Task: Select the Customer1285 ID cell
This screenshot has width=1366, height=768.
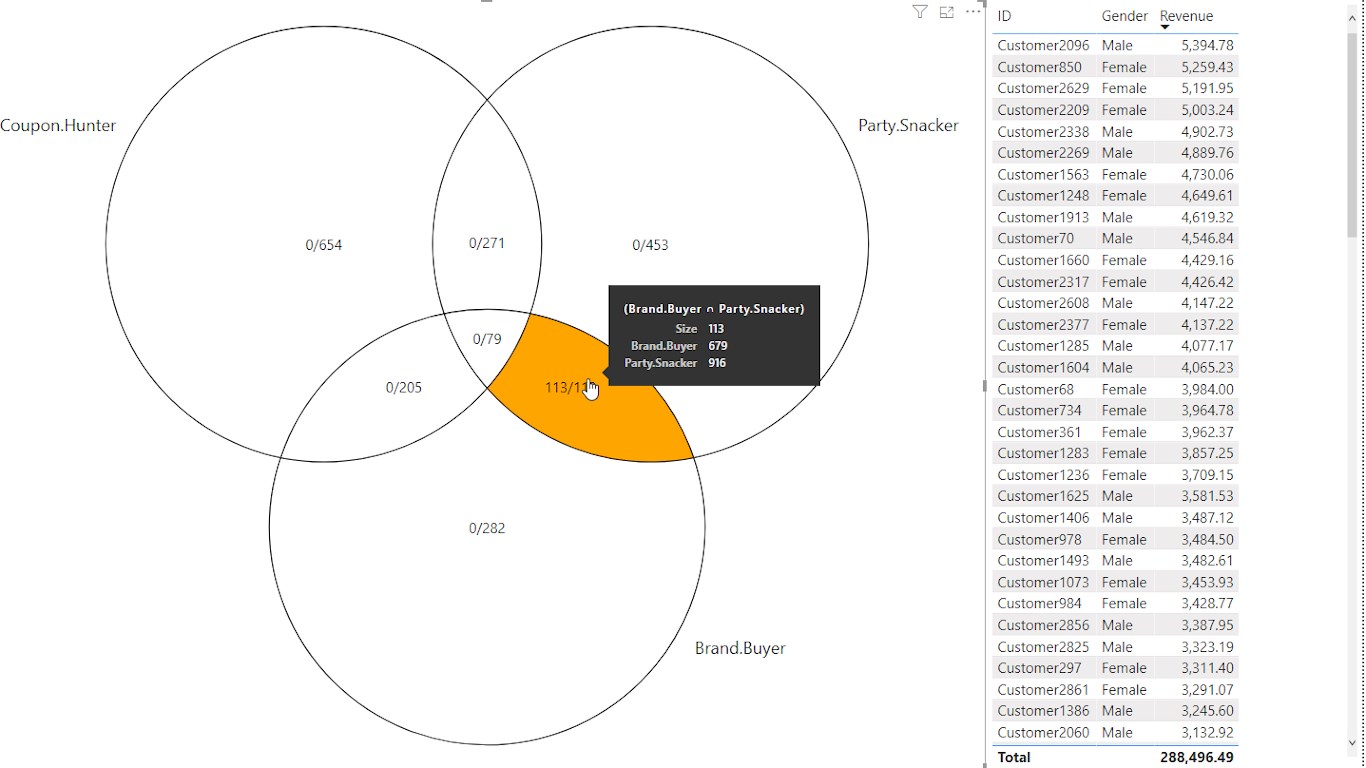Action: [1043, 346]
